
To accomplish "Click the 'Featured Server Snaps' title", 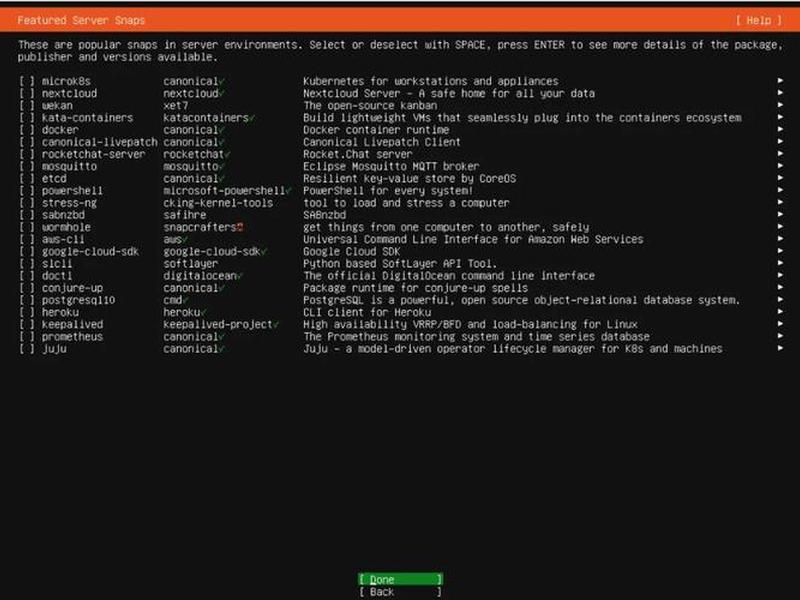I will pos(81,20).
